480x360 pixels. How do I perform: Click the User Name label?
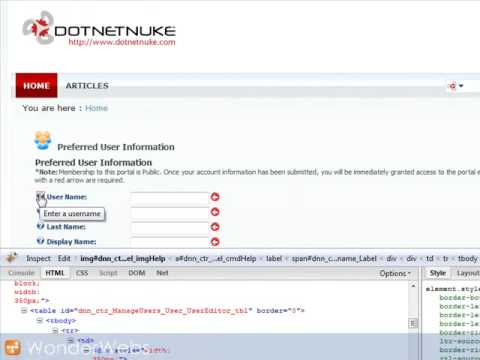coord(67,197)
